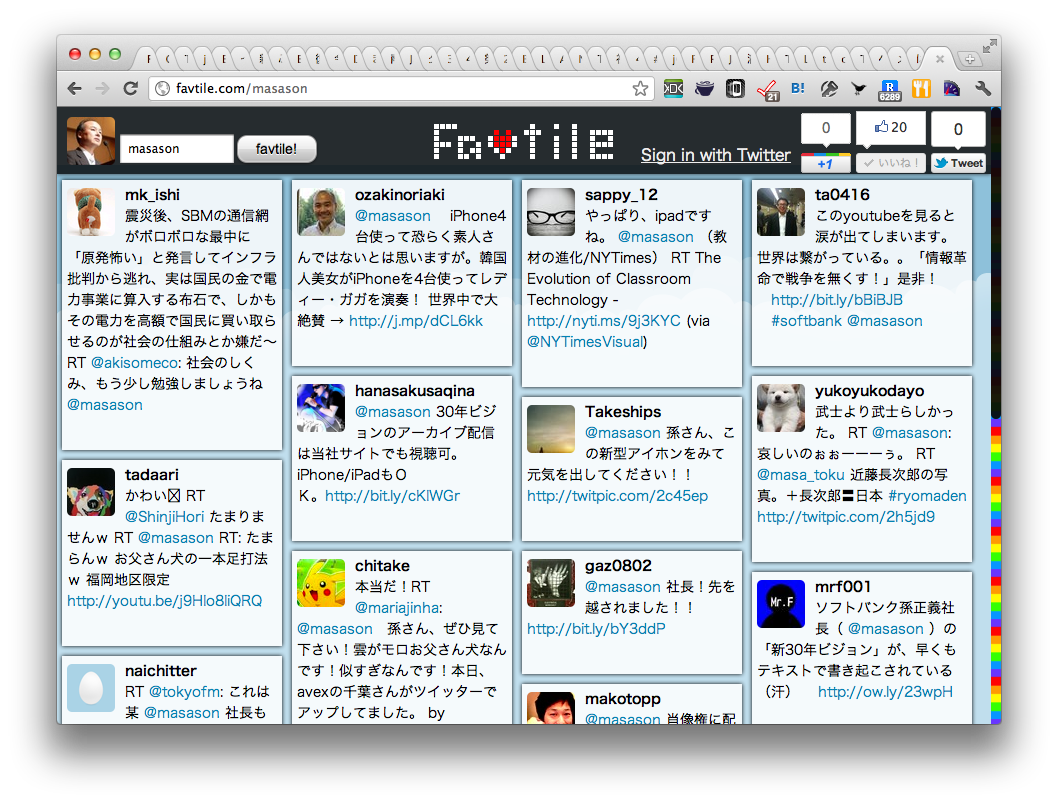Click the ozakinoriaki username
The image size is (1058, 803).
pos(399,195)
